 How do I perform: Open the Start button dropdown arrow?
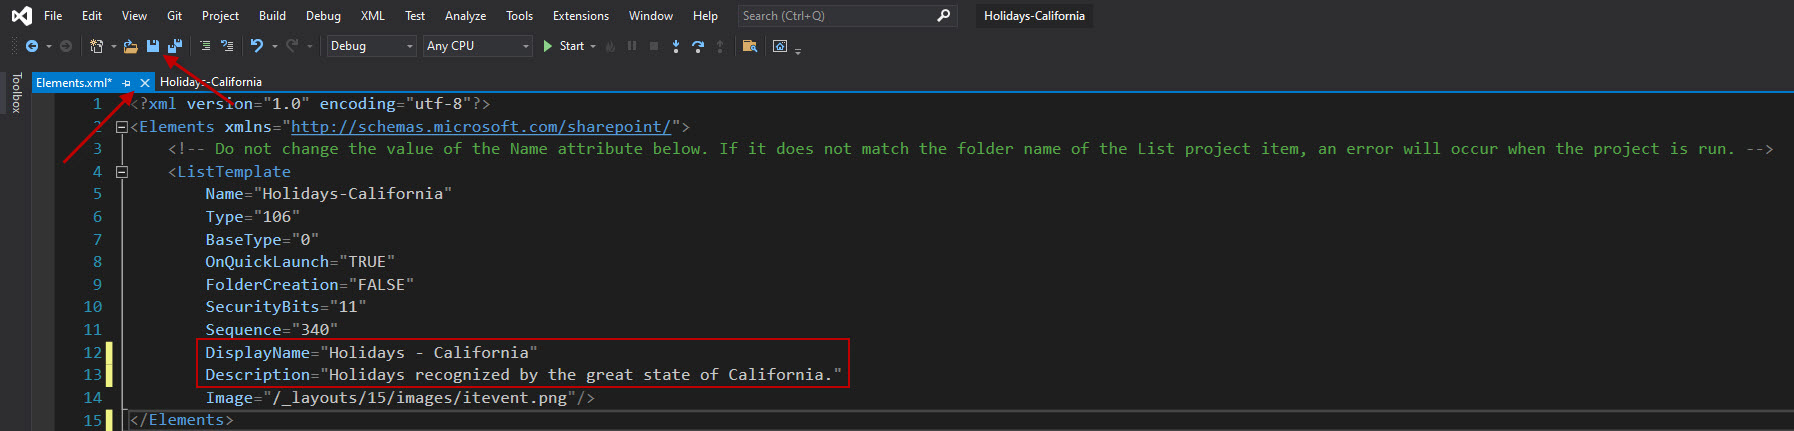click(593, 46)
